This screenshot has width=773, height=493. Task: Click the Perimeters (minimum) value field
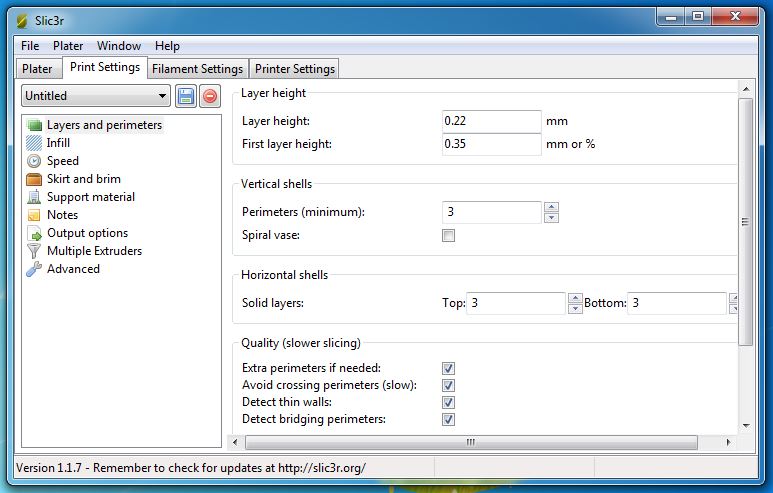(x=492, y=212)
